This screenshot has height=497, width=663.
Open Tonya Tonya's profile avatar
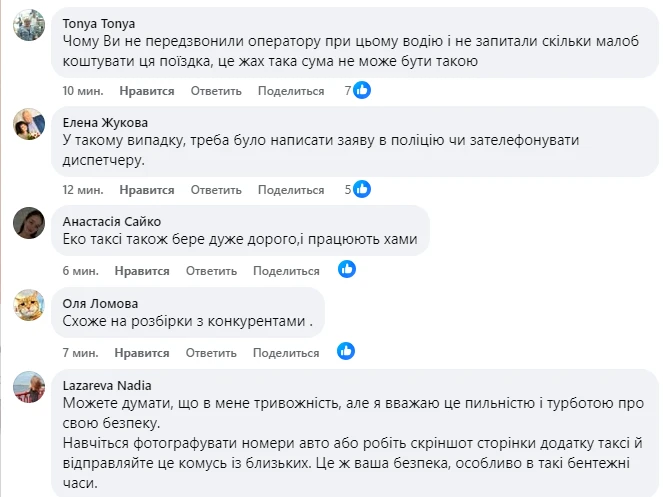click(27, 26)
